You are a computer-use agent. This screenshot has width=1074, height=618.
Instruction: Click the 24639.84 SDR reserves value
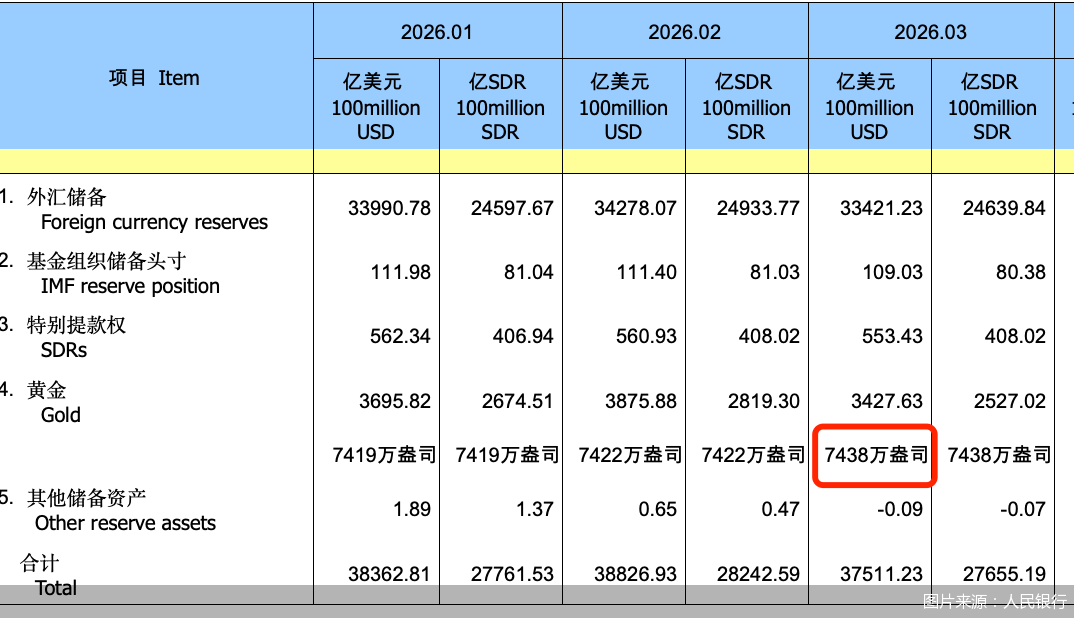(1004, 208)
